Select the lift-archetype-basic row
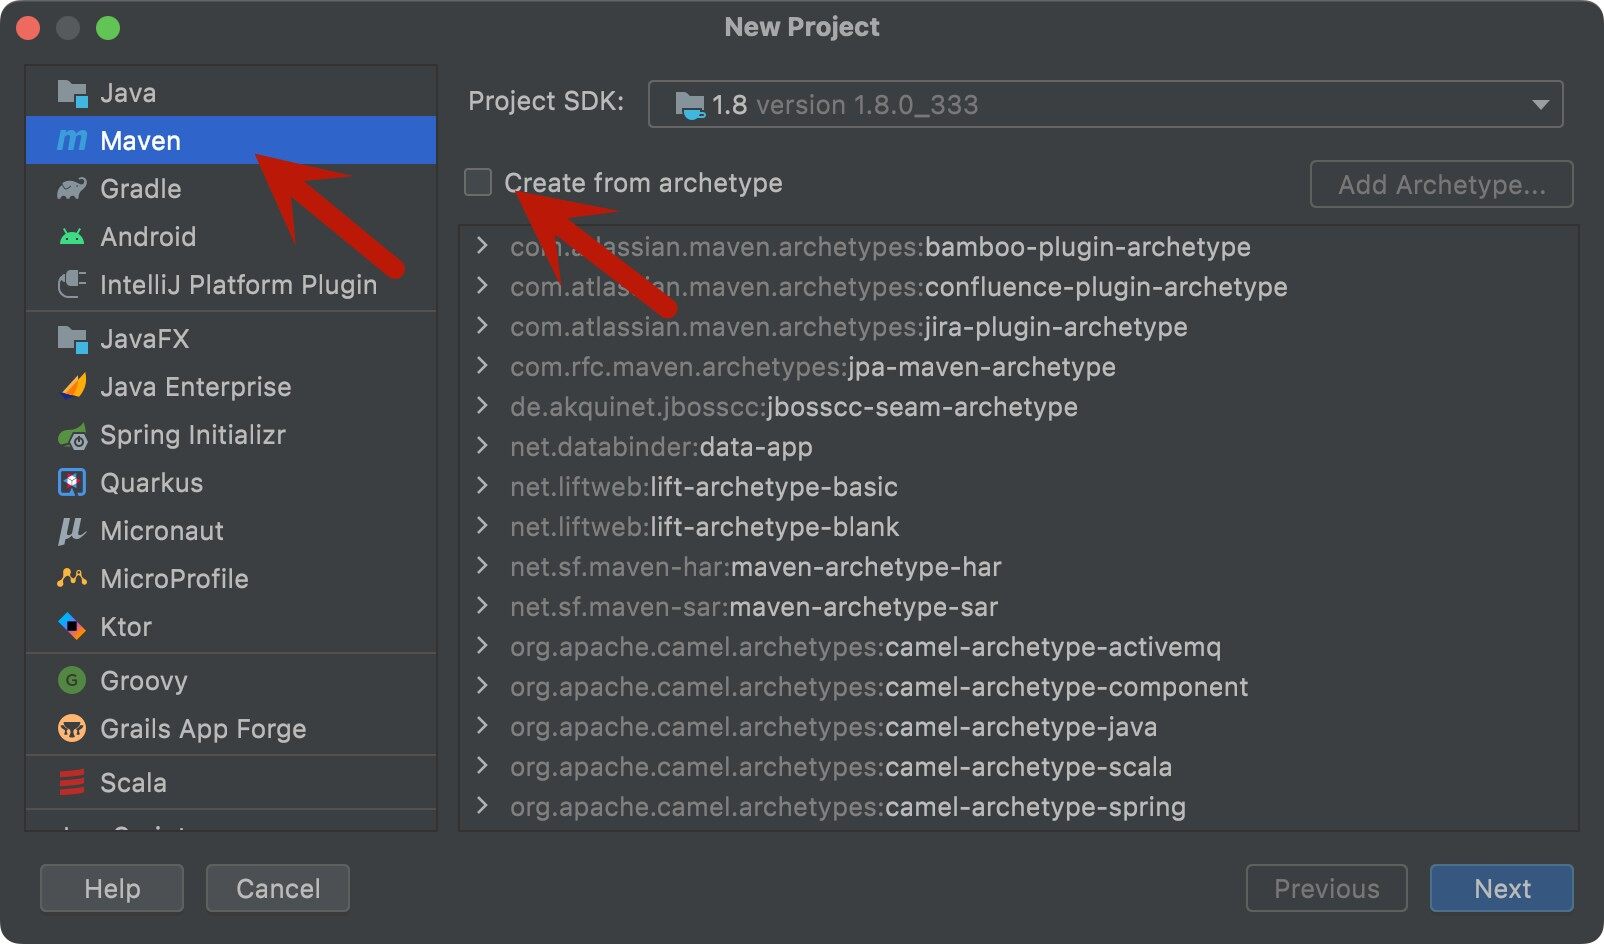This screenshot has height=944, width=1604. tap(773, 487)
